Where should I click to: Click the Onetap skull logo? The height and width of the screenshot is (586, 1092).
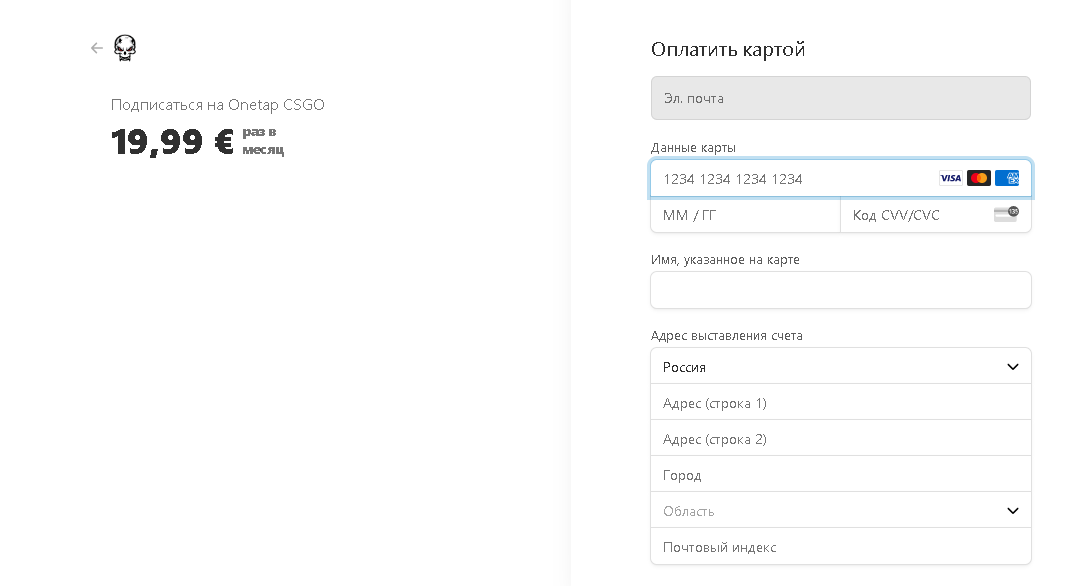[125, 48]
